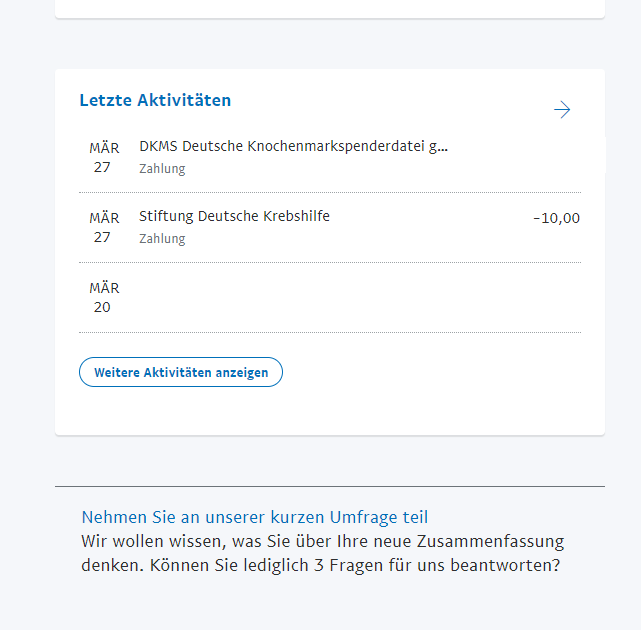Click the Letzte Aktivitäten heading
The width and height of the screenshot is (641, 630).
click(x=155, y=100)
